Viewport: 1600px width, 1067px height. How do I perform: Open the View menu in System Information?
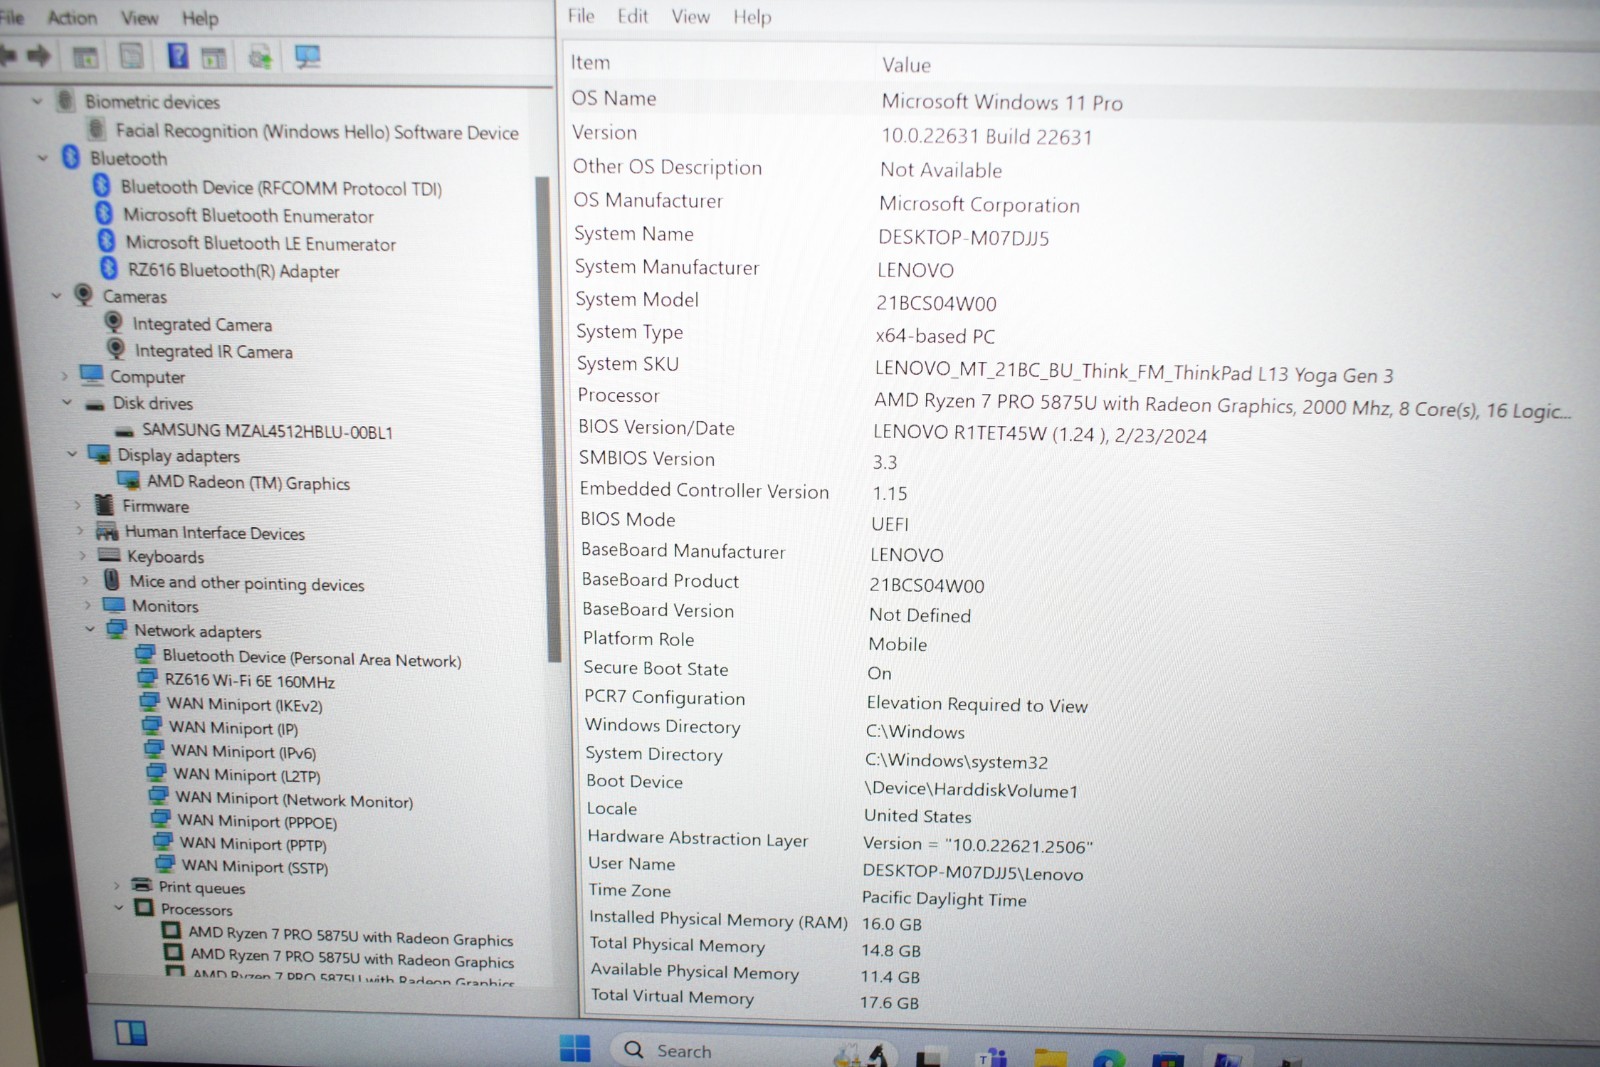tap(691, 17)
